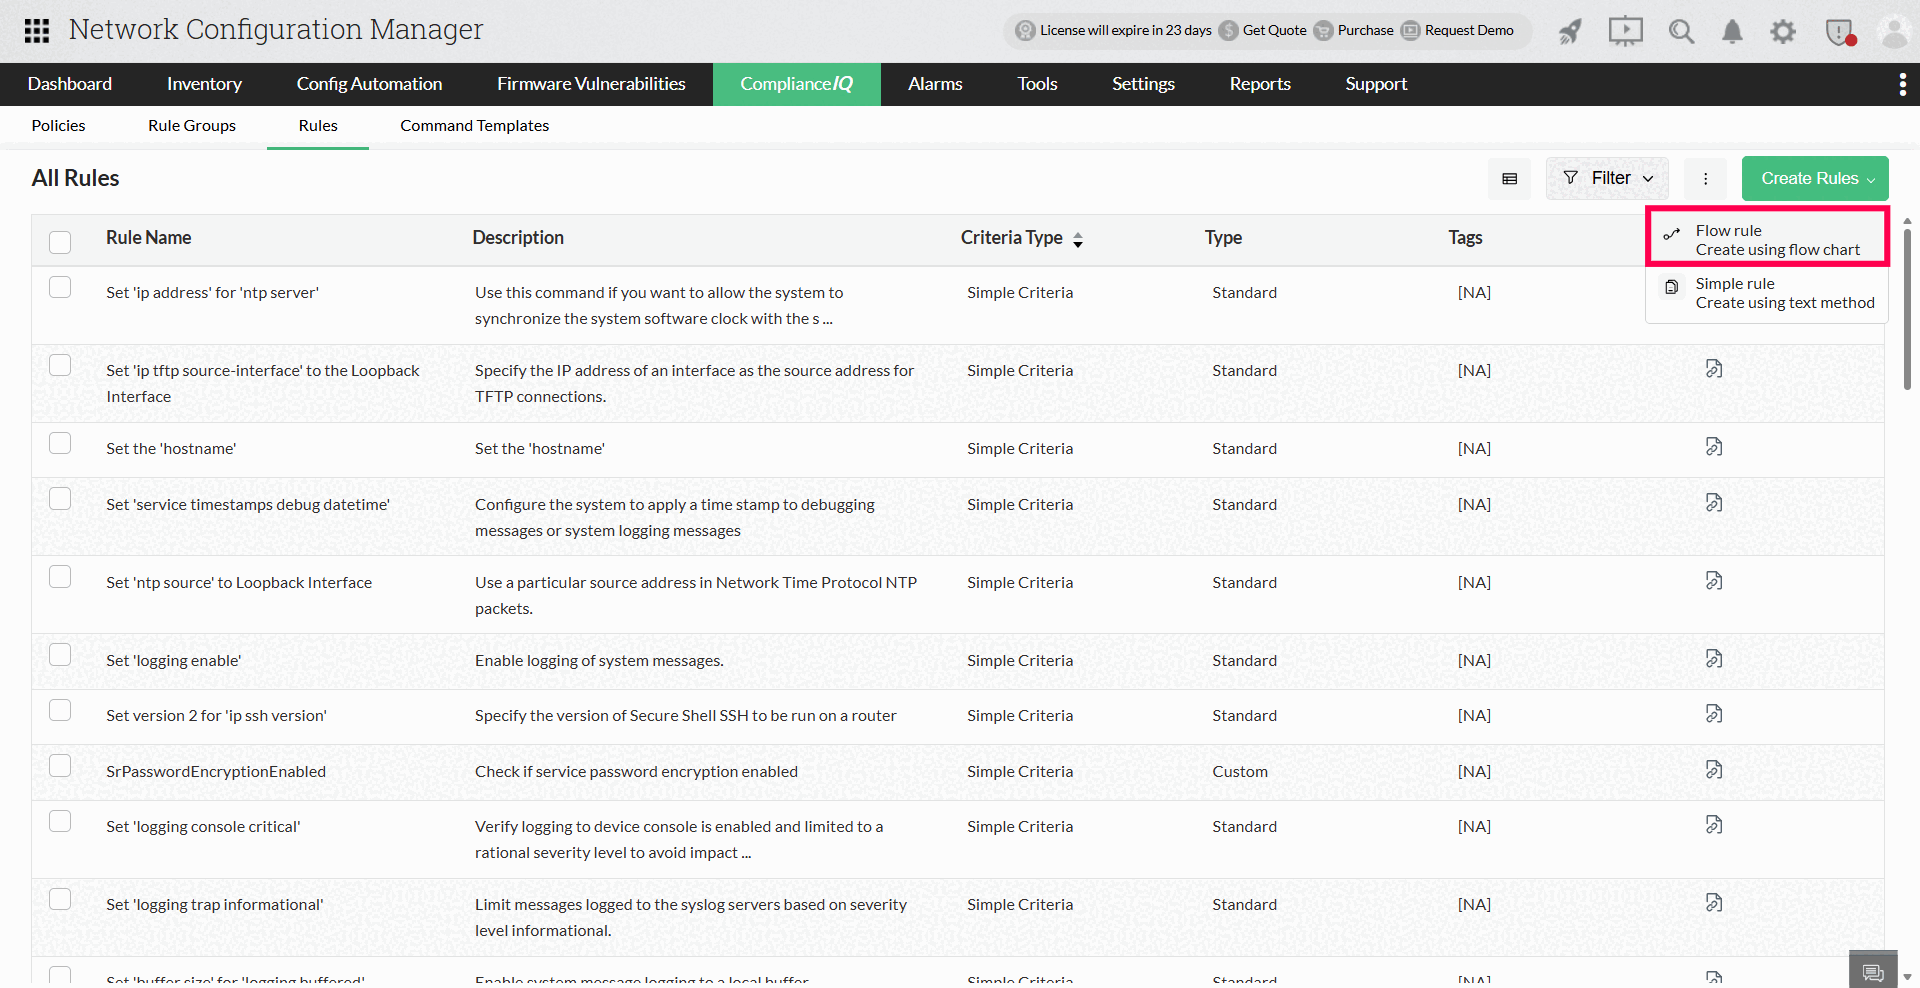Open the three-dot more options menu beside Filter
Screen dimensions: 1920x988
click(x=1706, y=179)
